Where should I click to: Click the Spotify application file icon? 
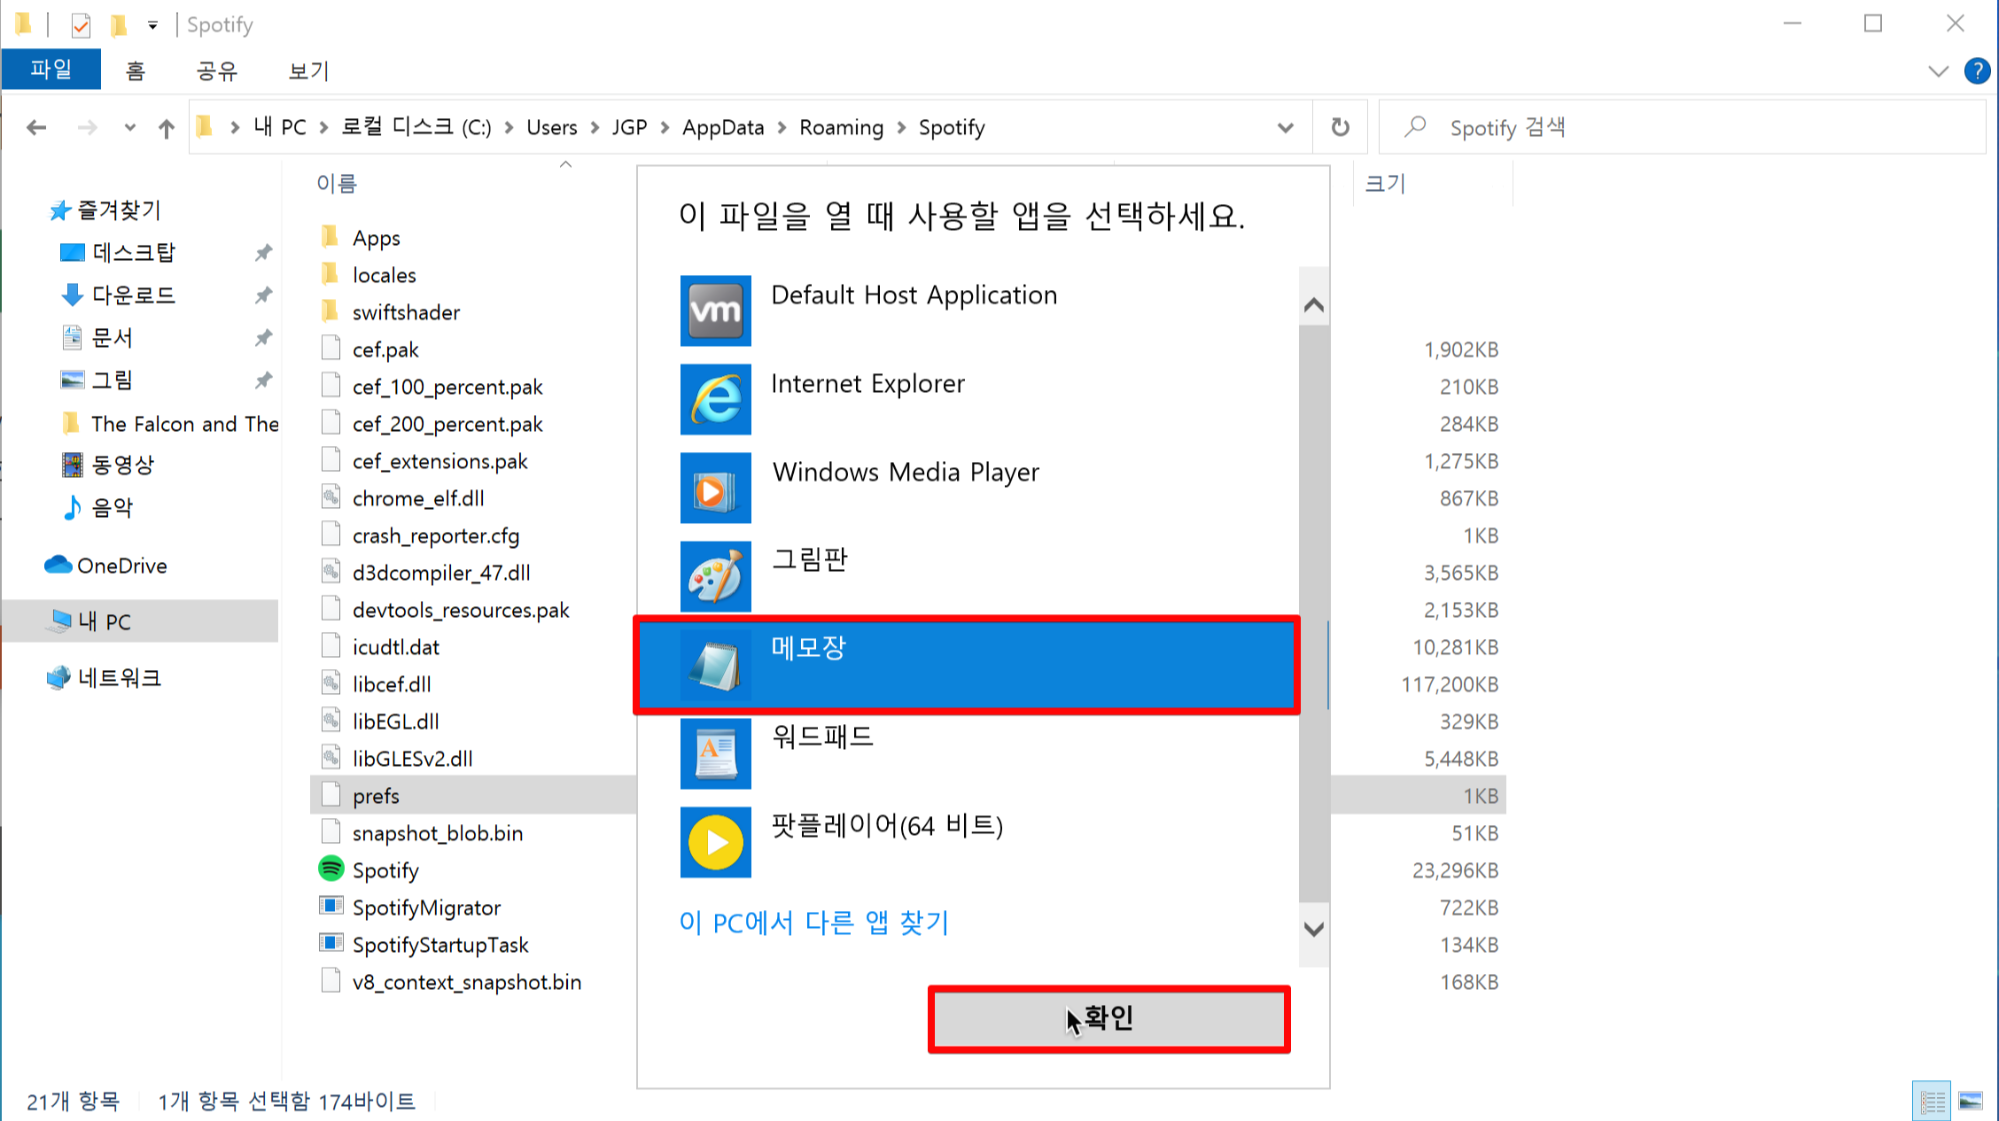pos(331,869)
